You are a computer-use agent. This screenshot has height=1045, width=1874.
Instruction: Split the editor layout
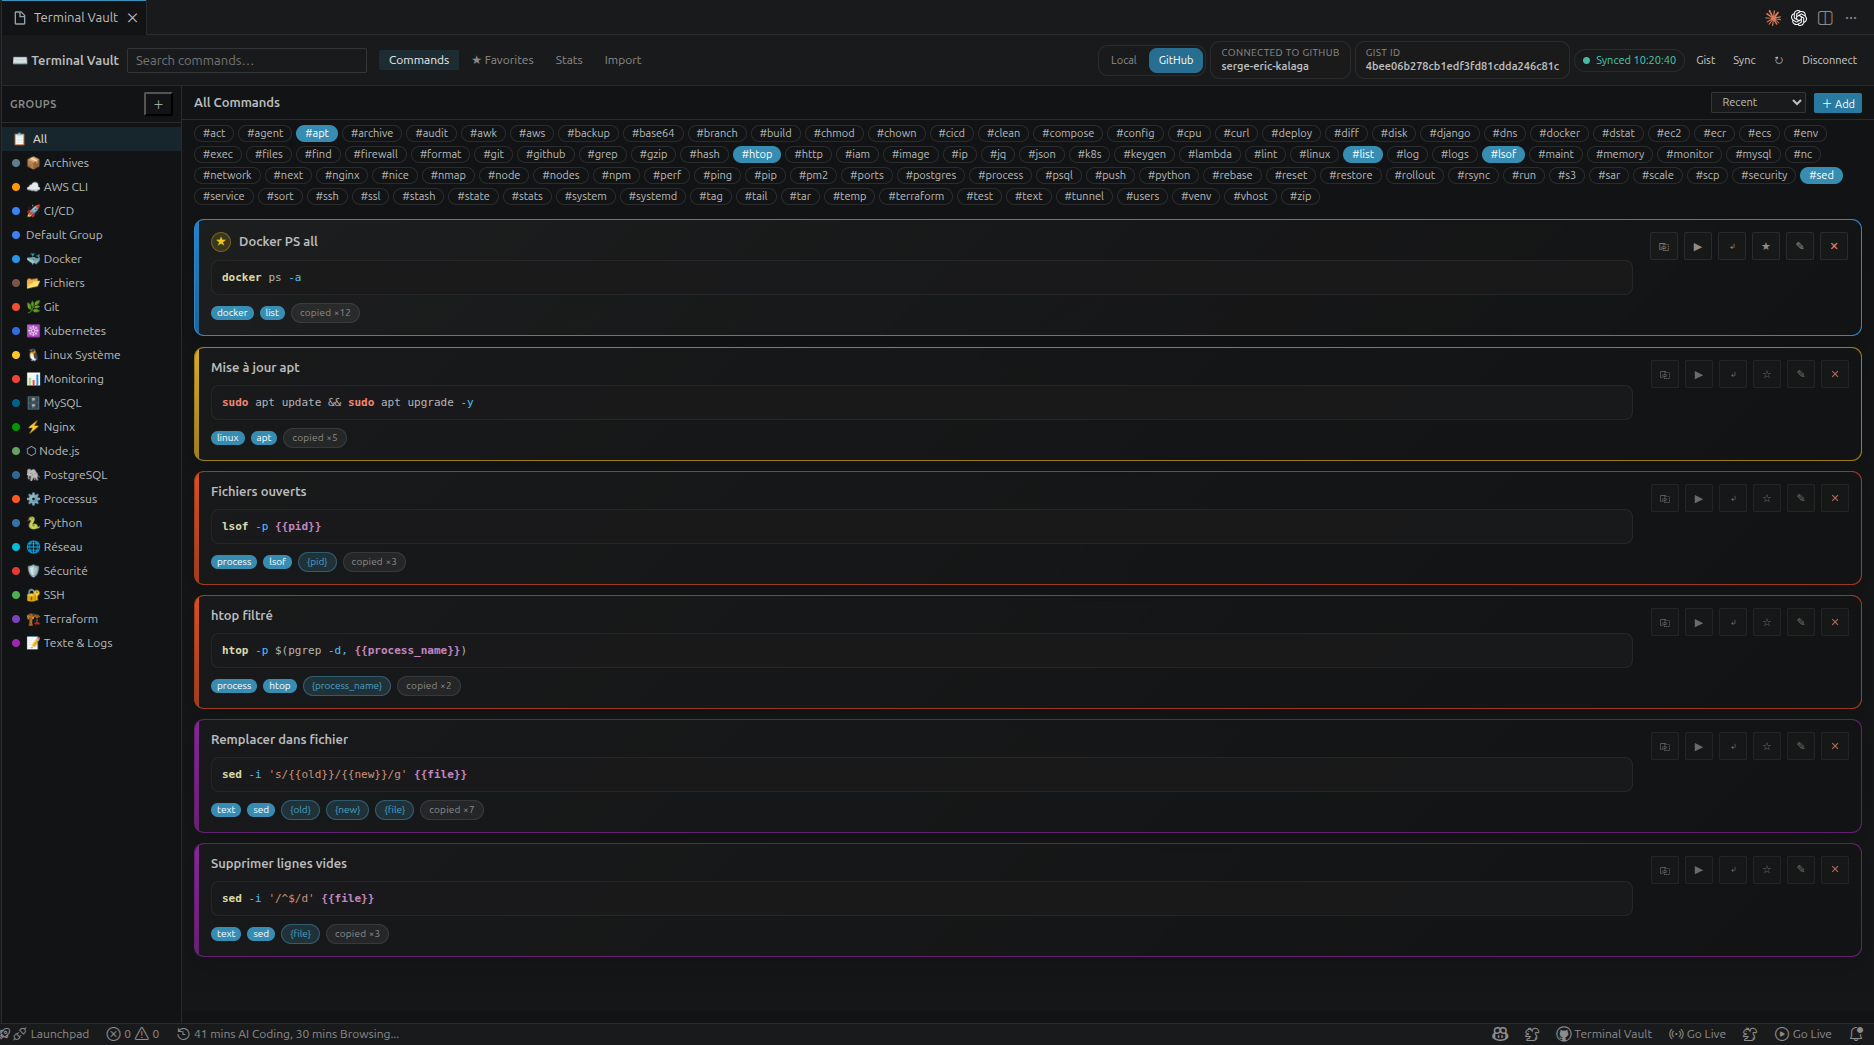coord(1825,18)
